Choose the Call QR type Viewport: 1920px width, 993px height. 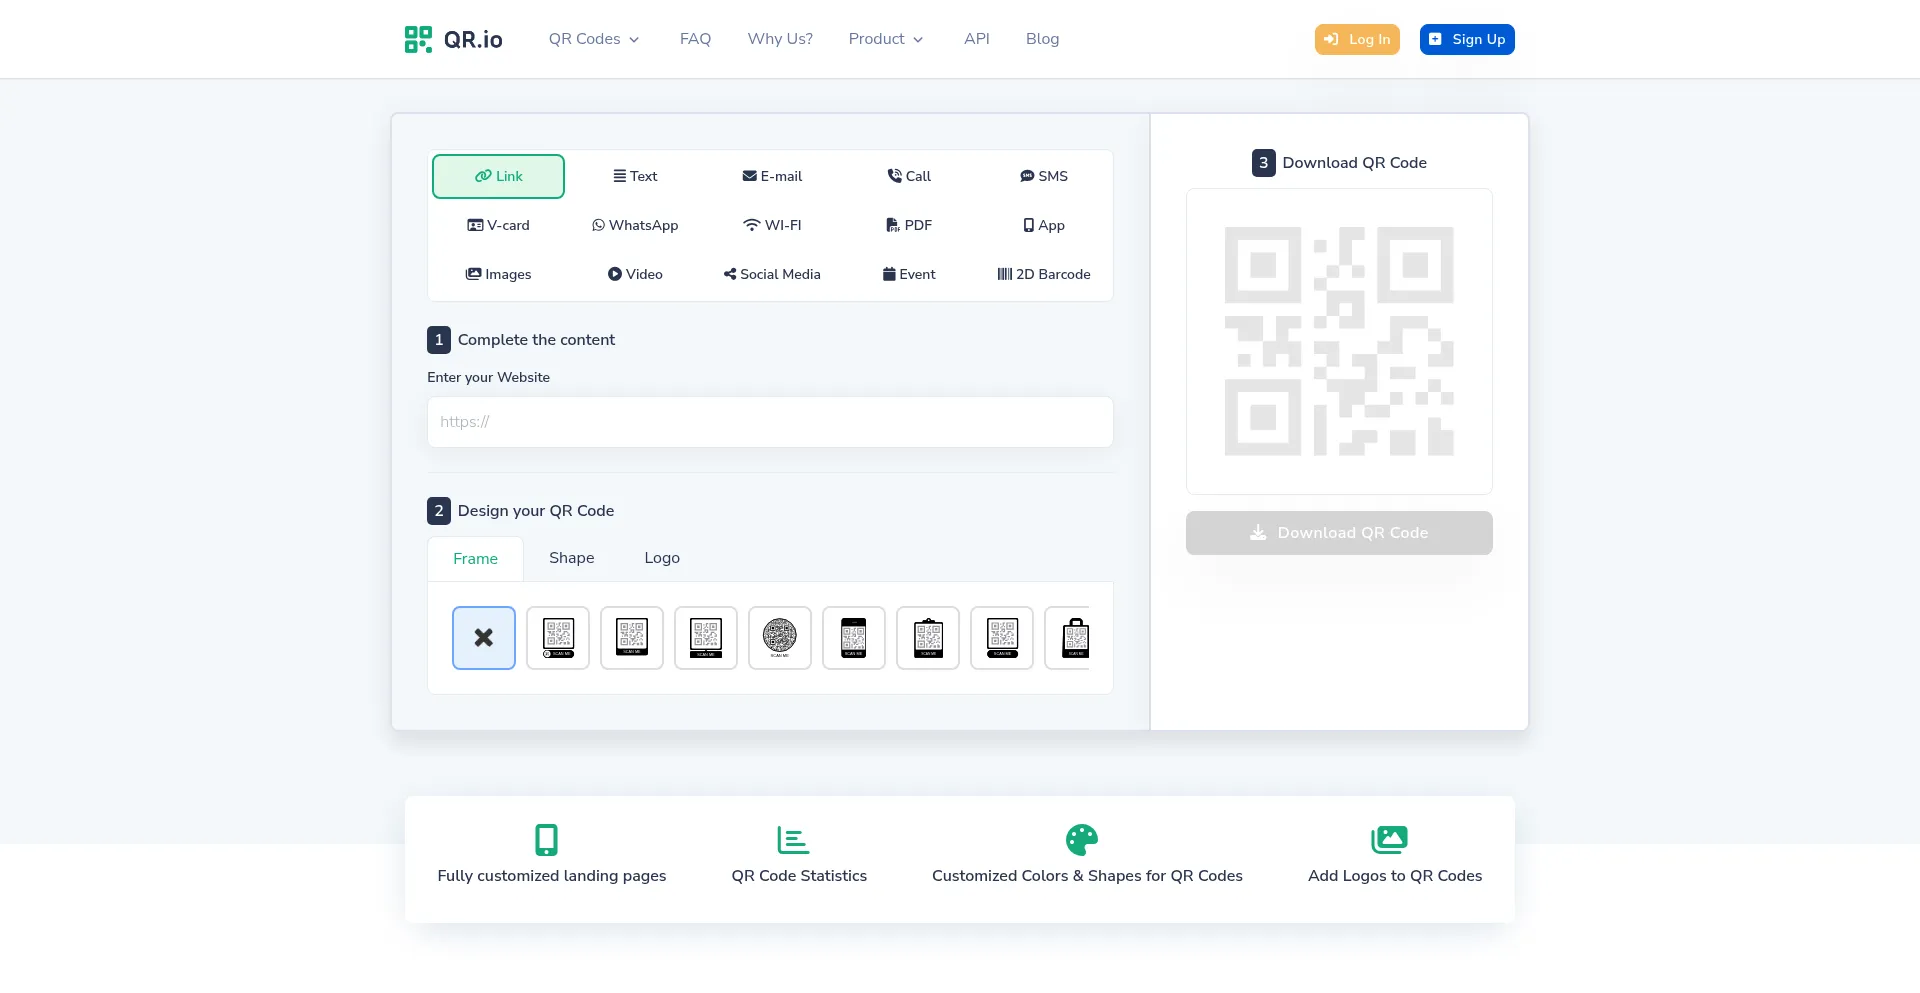tap(909, 176)
